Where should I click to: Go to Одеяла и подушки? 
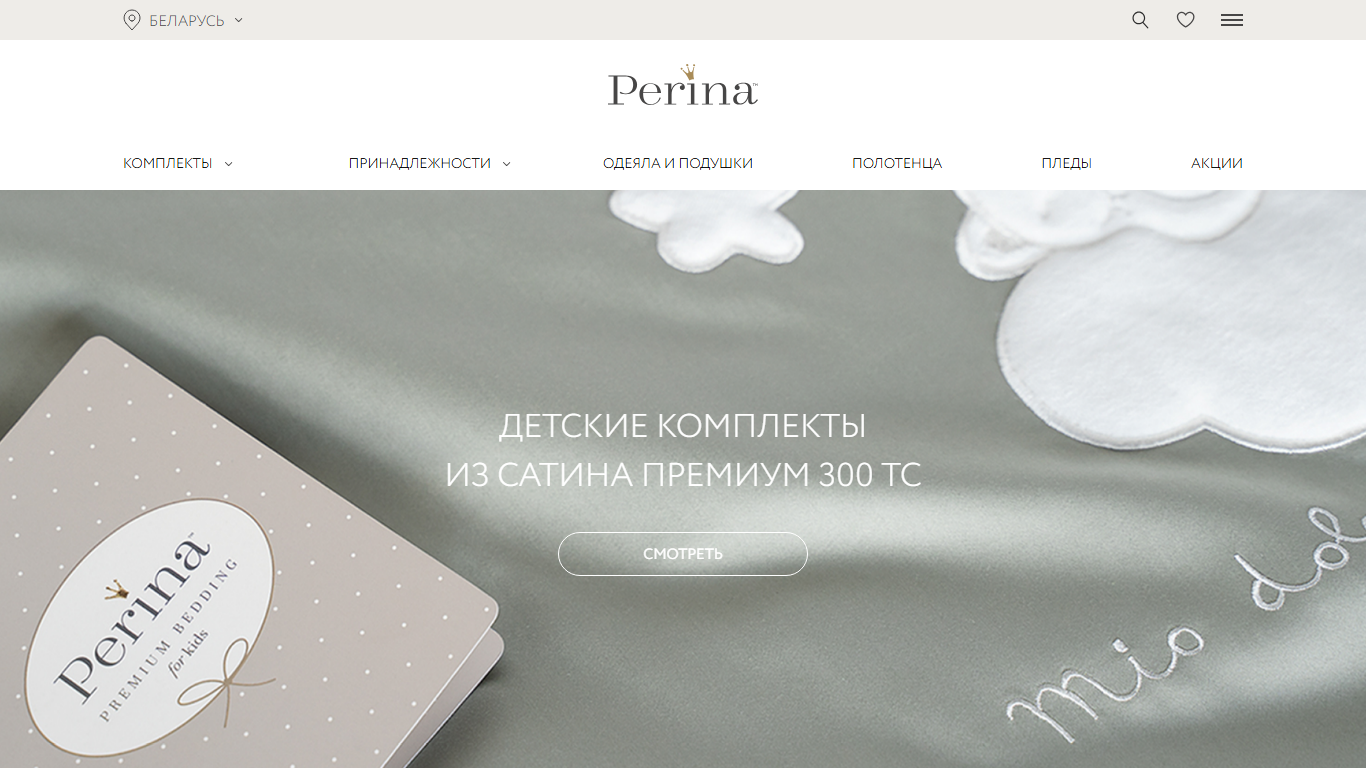[x=678, y=163]
